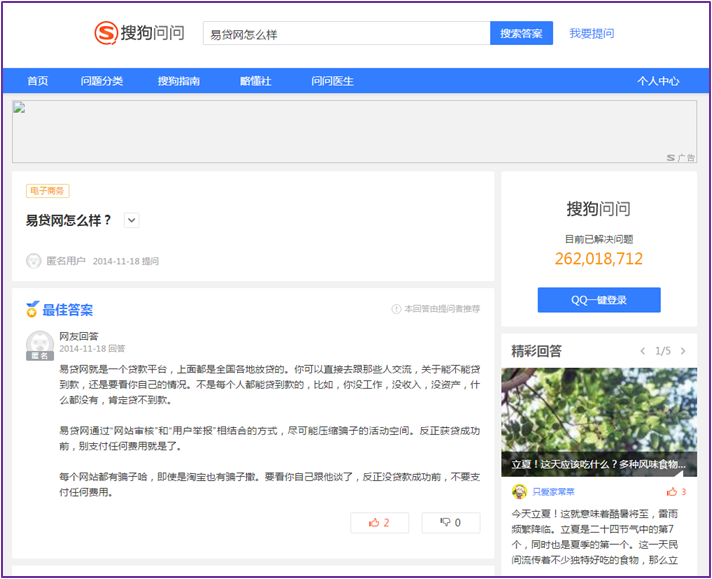This screenshot has height=579, width=712.
Task: Focus the search box containing 易贷网怎么样
Action: pos(346,33)
